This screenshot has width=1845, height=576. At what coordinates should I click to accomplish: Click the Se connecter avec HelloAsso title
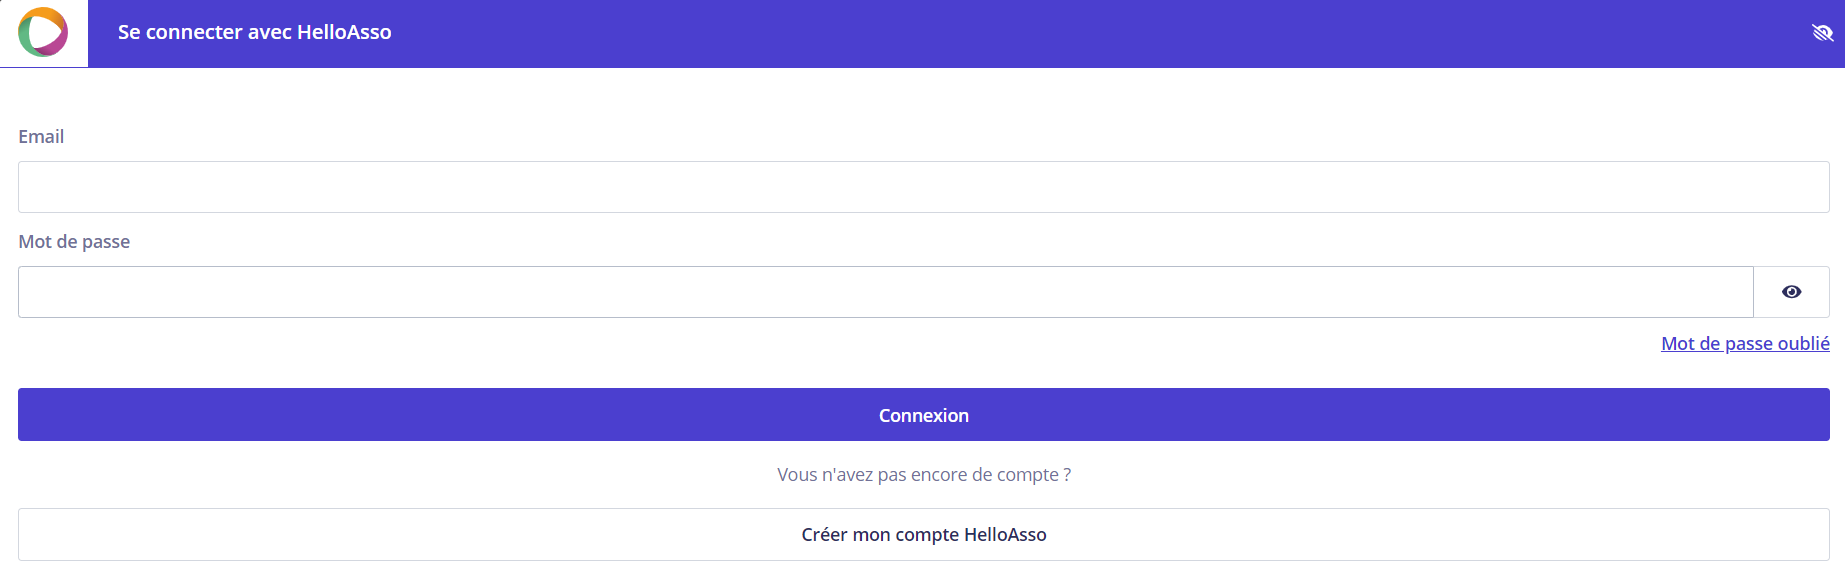254,32
